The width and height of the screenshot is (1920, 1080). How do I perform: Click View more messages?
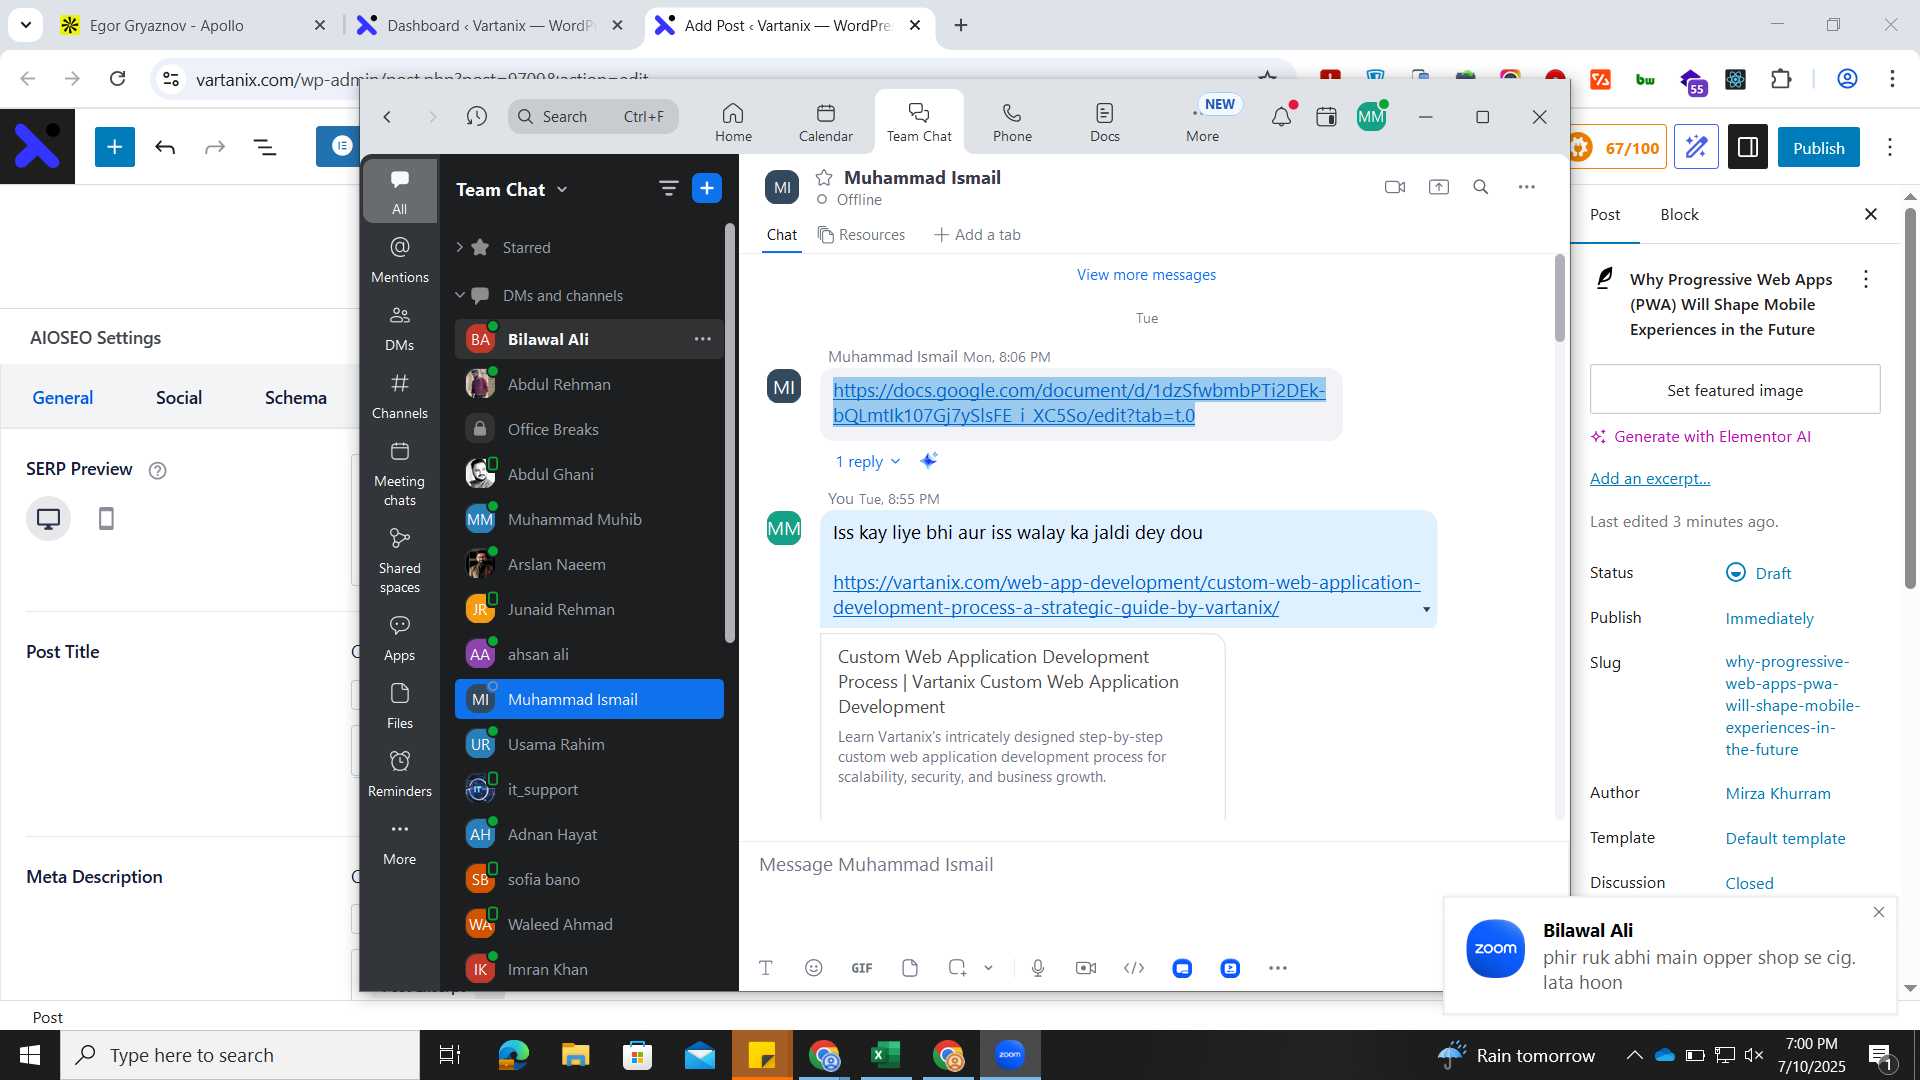point(1146,274)
